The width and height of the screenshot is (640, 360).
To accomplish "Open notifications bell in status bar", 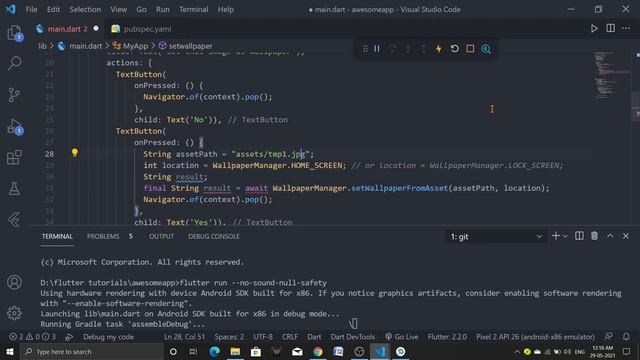I will [626, 337].
